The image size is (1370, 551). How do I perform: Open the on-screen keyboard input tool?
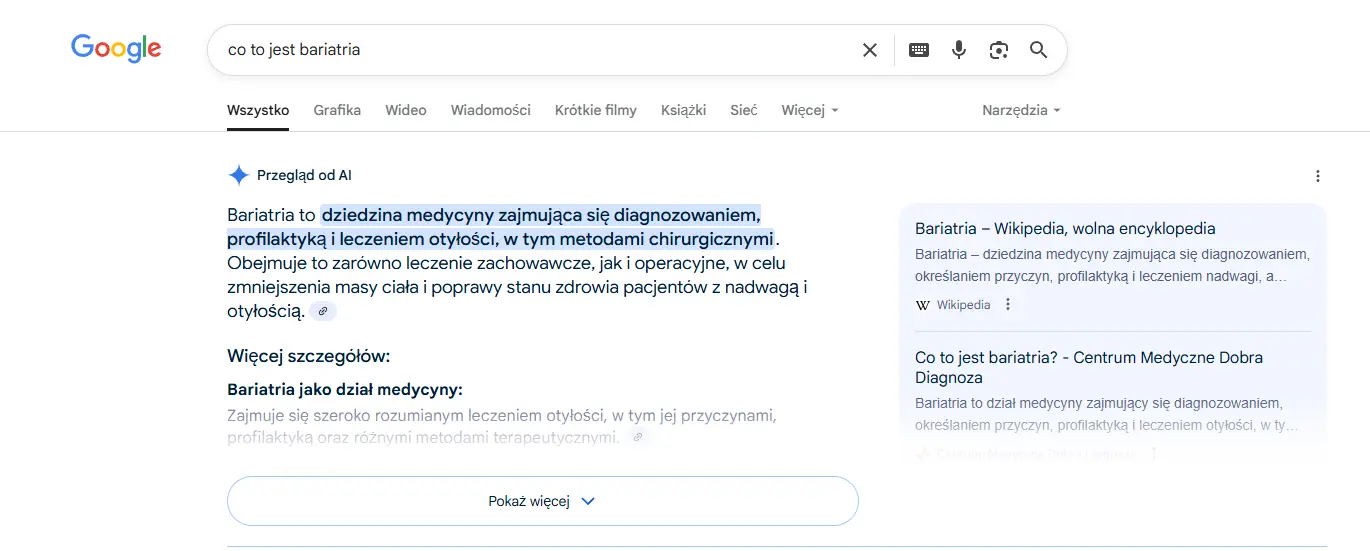[919, 50]
